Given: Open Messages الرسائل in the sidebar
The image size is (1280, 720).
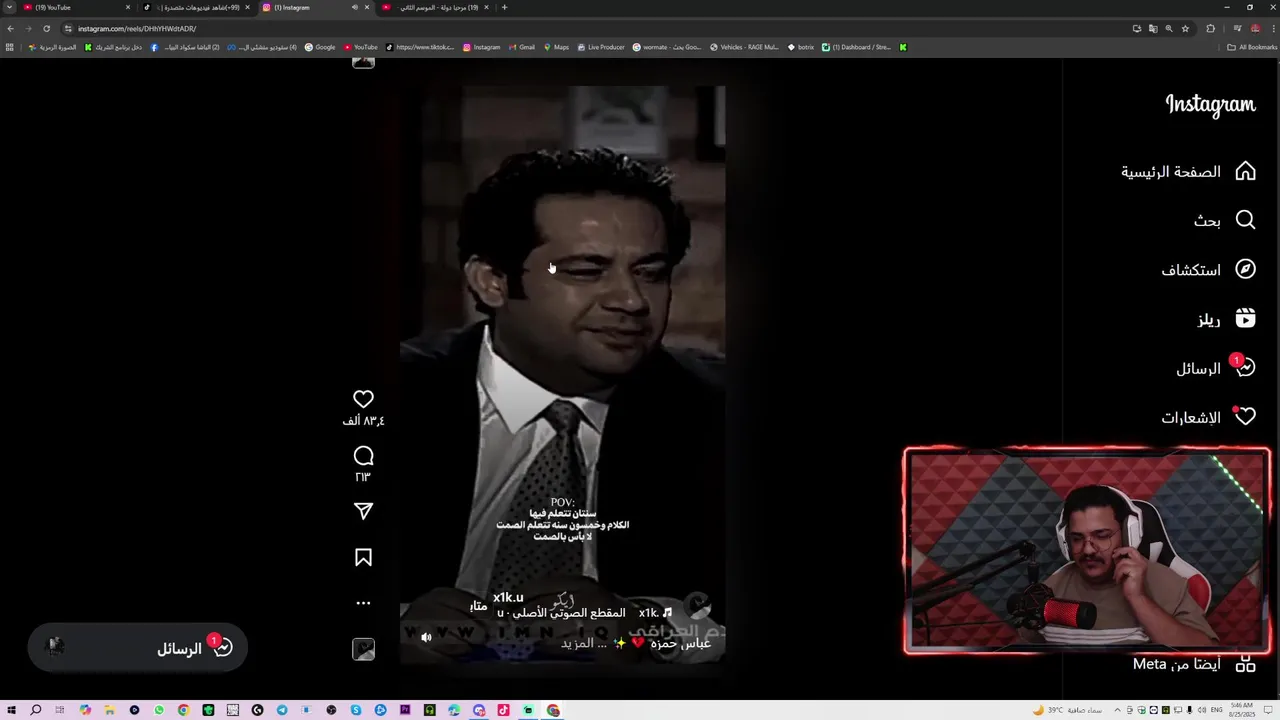Looking at the screenshot, I should click(1215, 368).
